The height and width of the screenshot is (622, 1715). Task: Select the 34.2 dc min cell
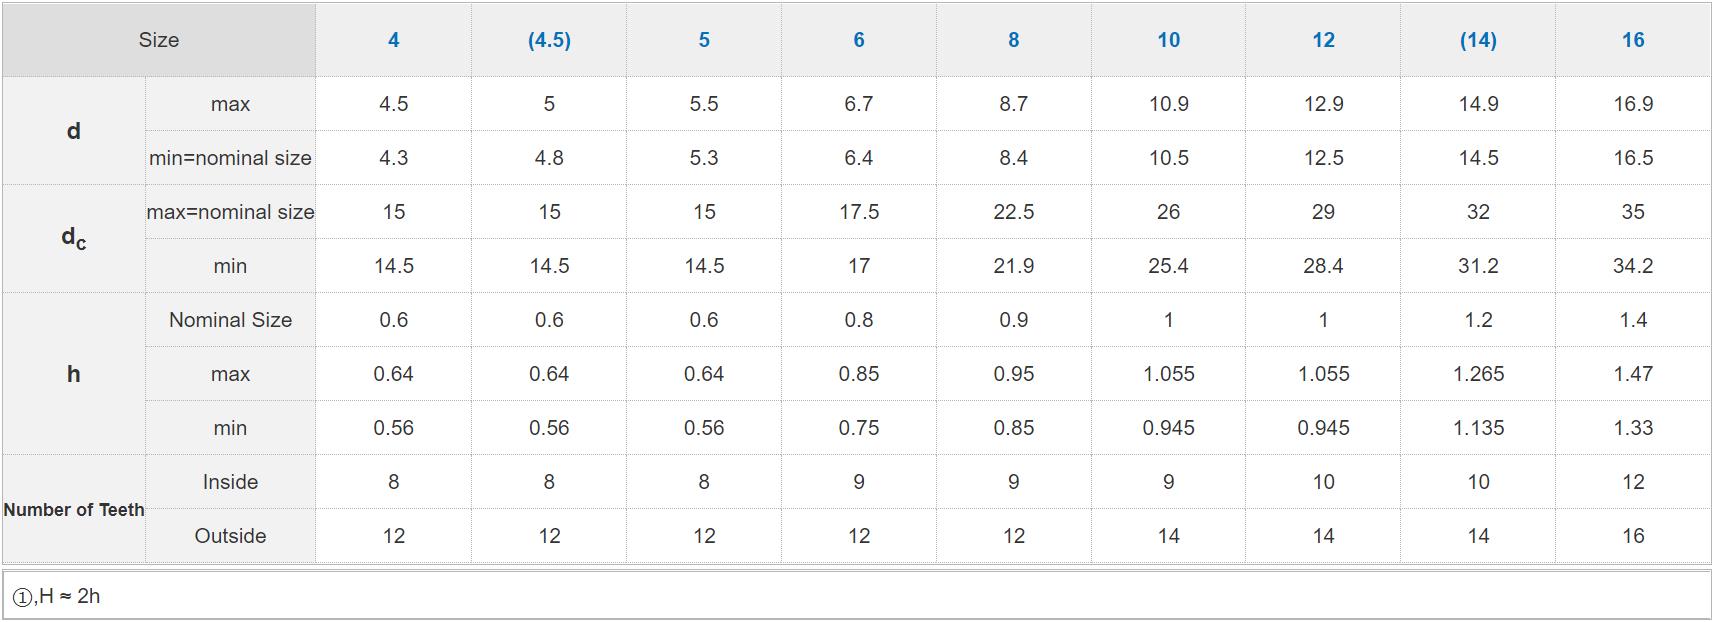coord(1633,266)
